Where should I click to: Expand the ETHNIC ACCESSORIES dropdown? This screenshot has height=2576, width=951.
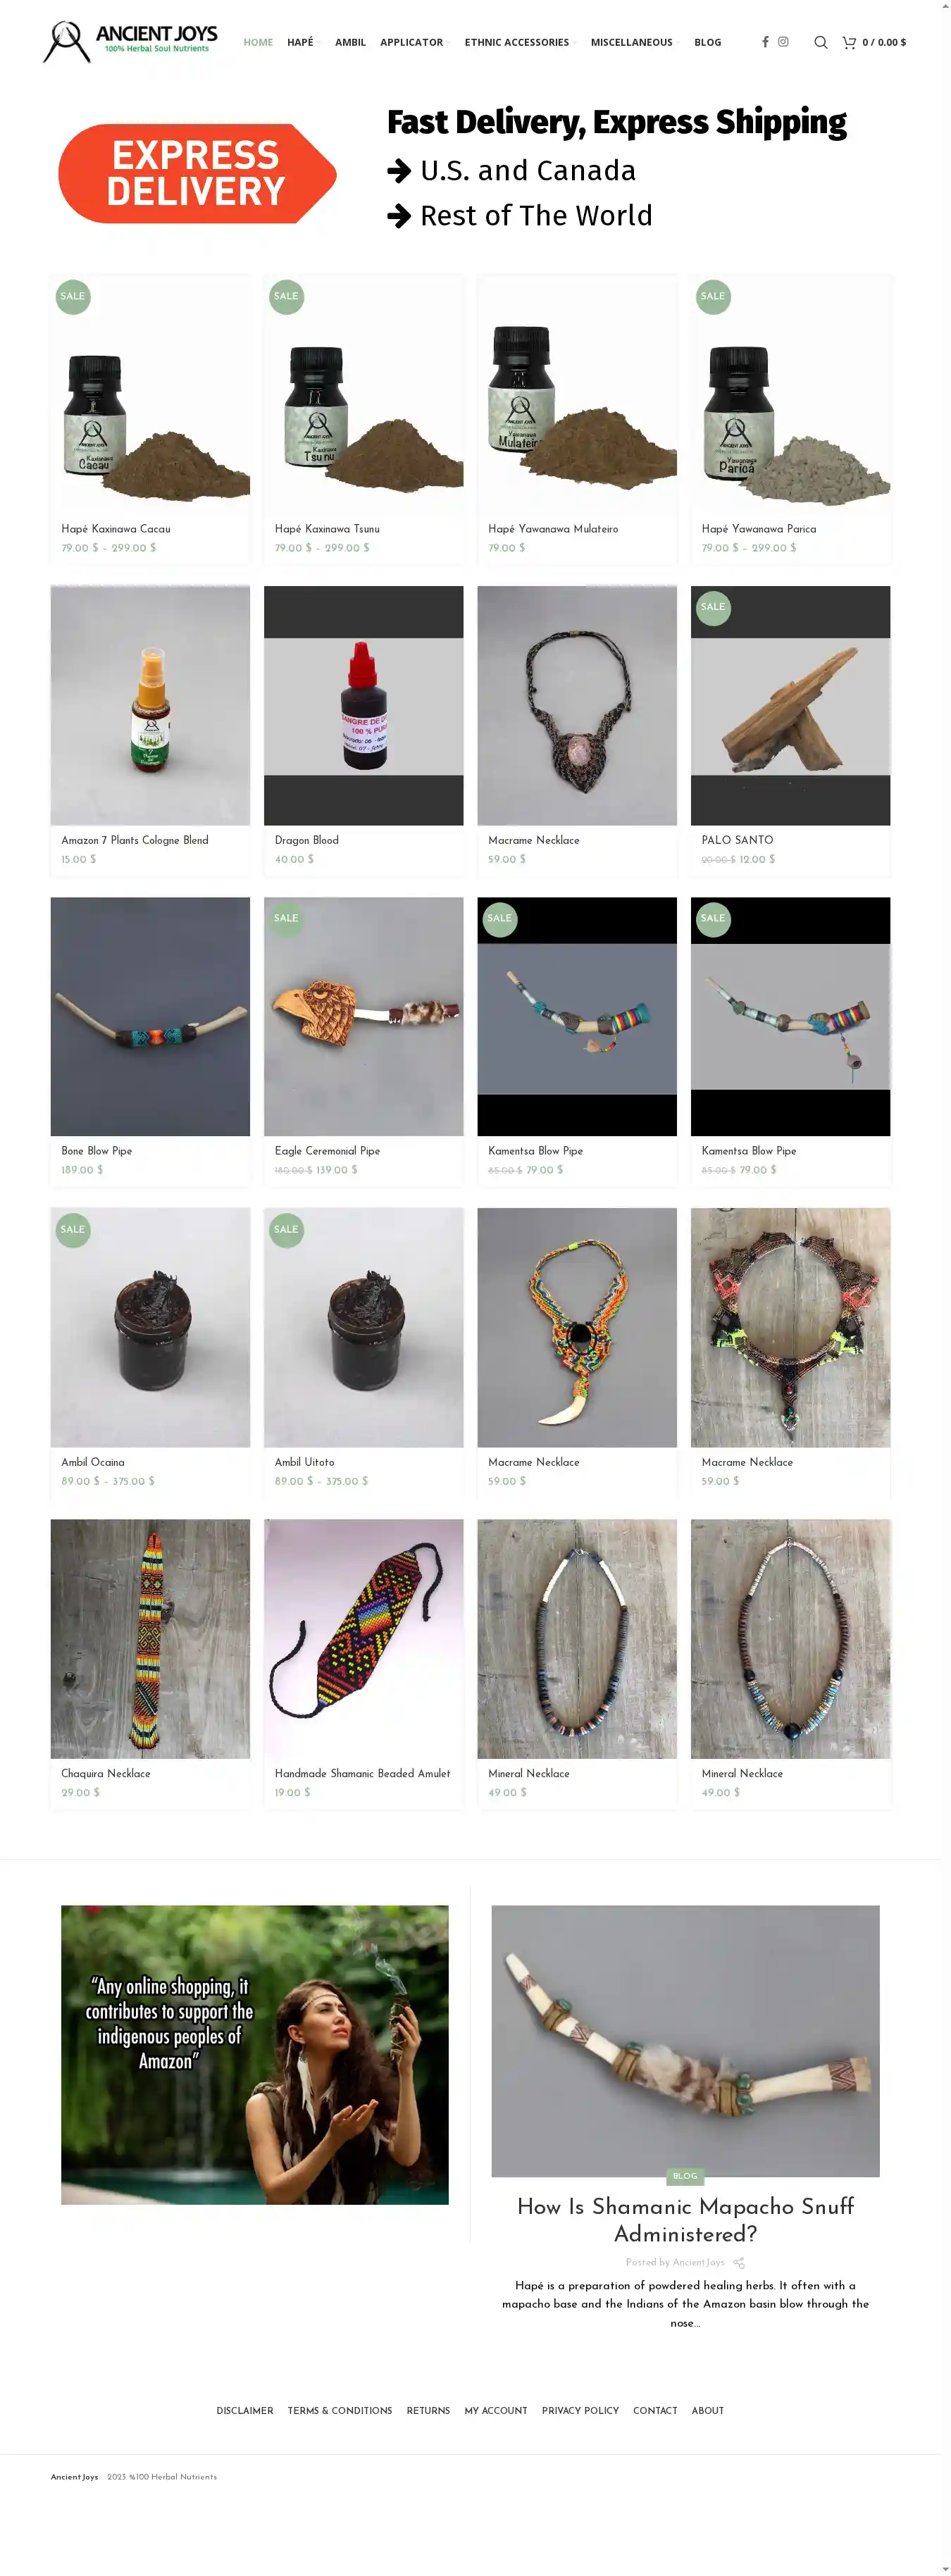coord(520,42)
